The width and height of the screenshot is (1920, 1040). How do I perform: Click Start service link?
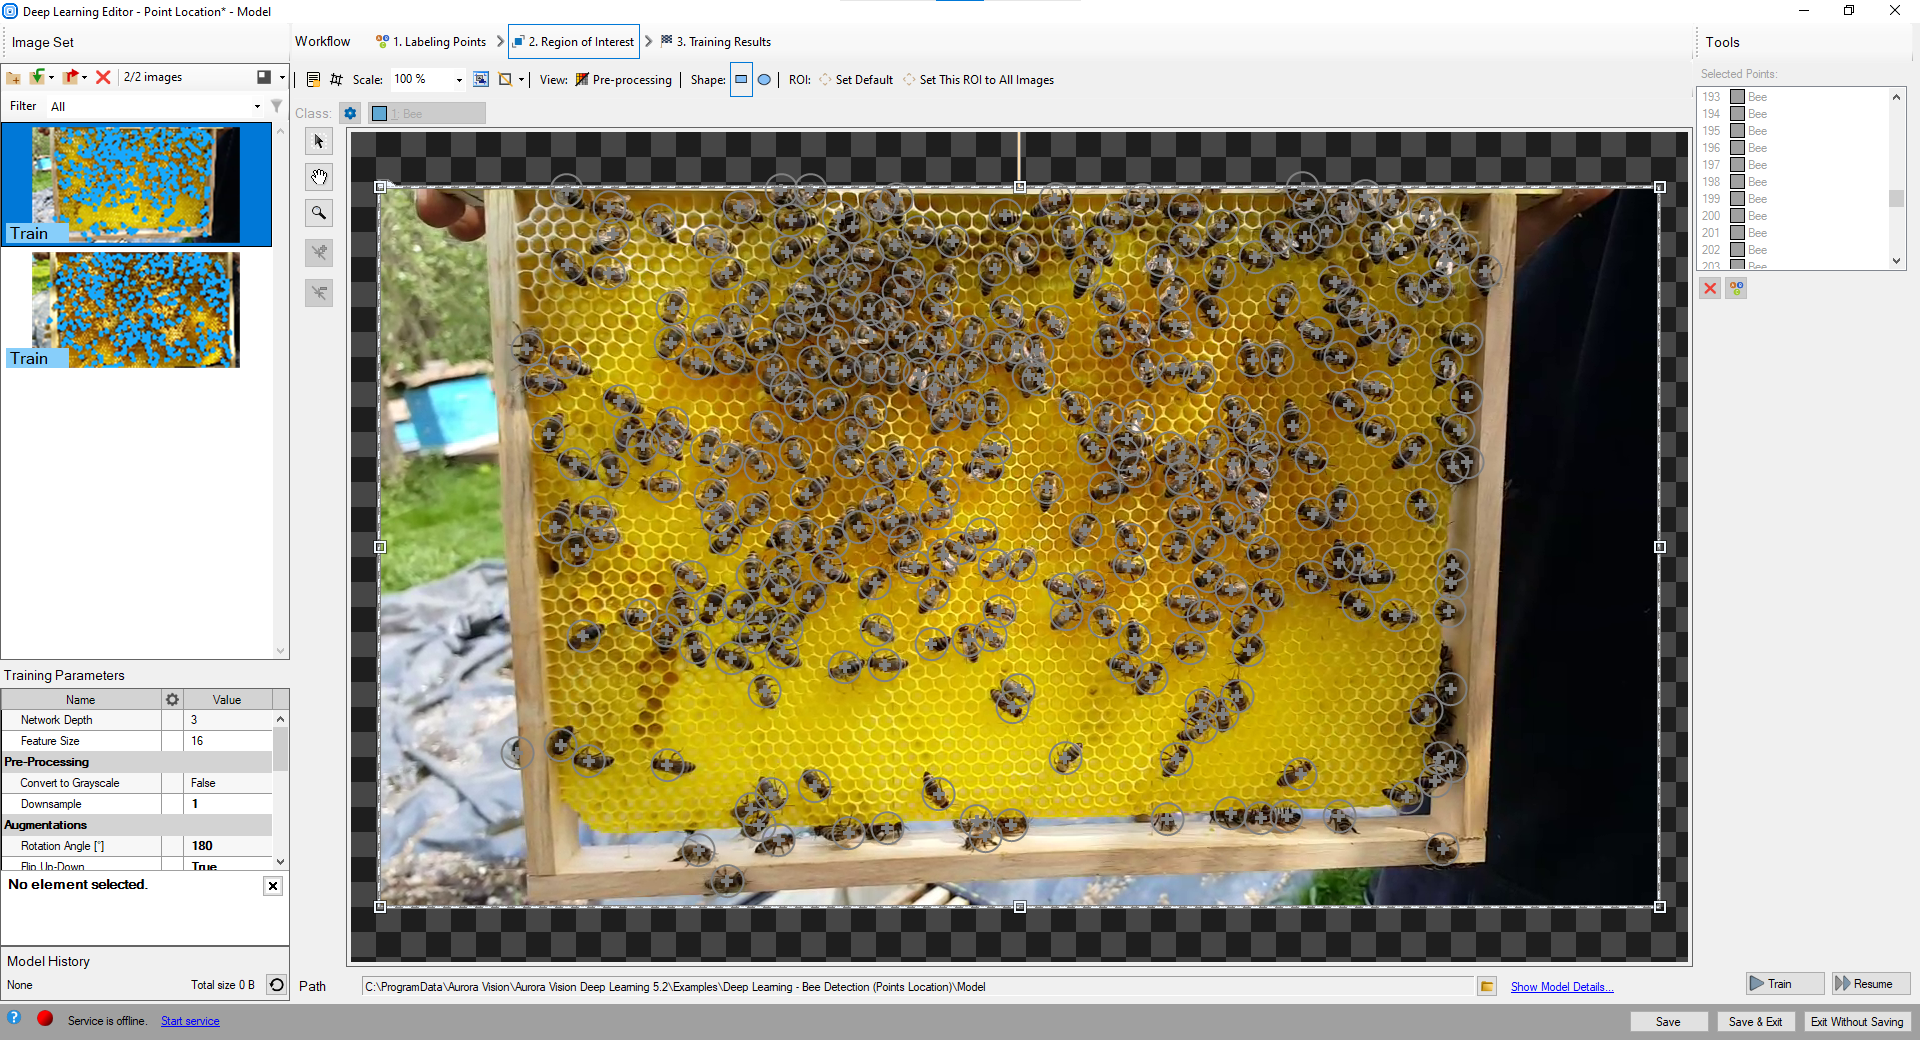tap(190, 1021)
